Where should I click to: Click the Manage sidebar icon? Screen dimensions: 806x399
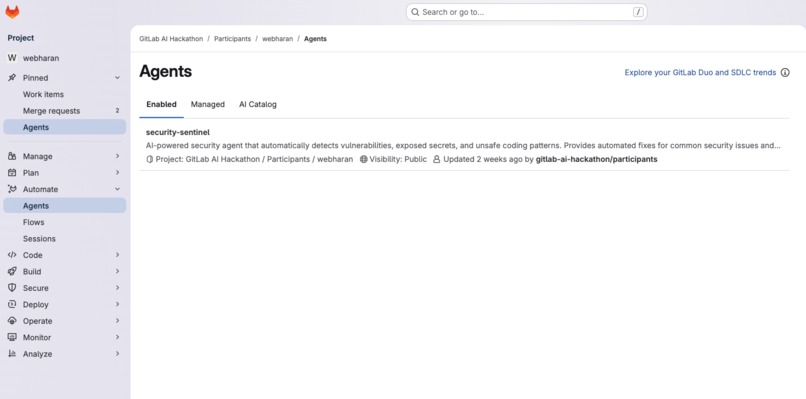[12, 156]
